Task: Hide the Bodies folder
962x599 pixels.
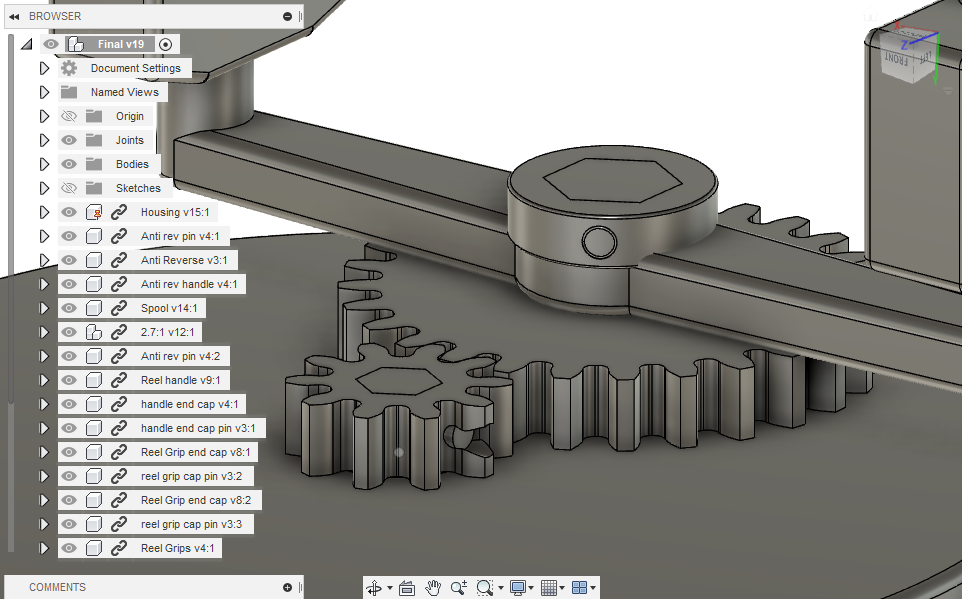Action: coord(68,163)
